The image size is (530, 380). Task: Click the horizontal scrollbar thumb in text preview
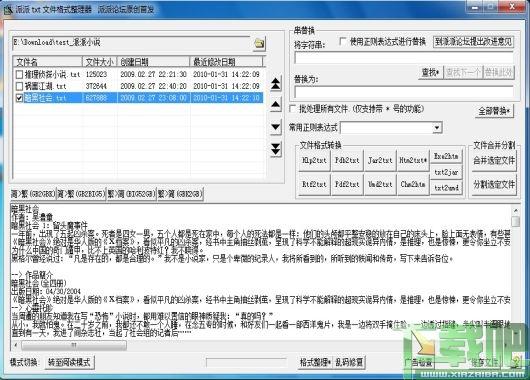74,345
